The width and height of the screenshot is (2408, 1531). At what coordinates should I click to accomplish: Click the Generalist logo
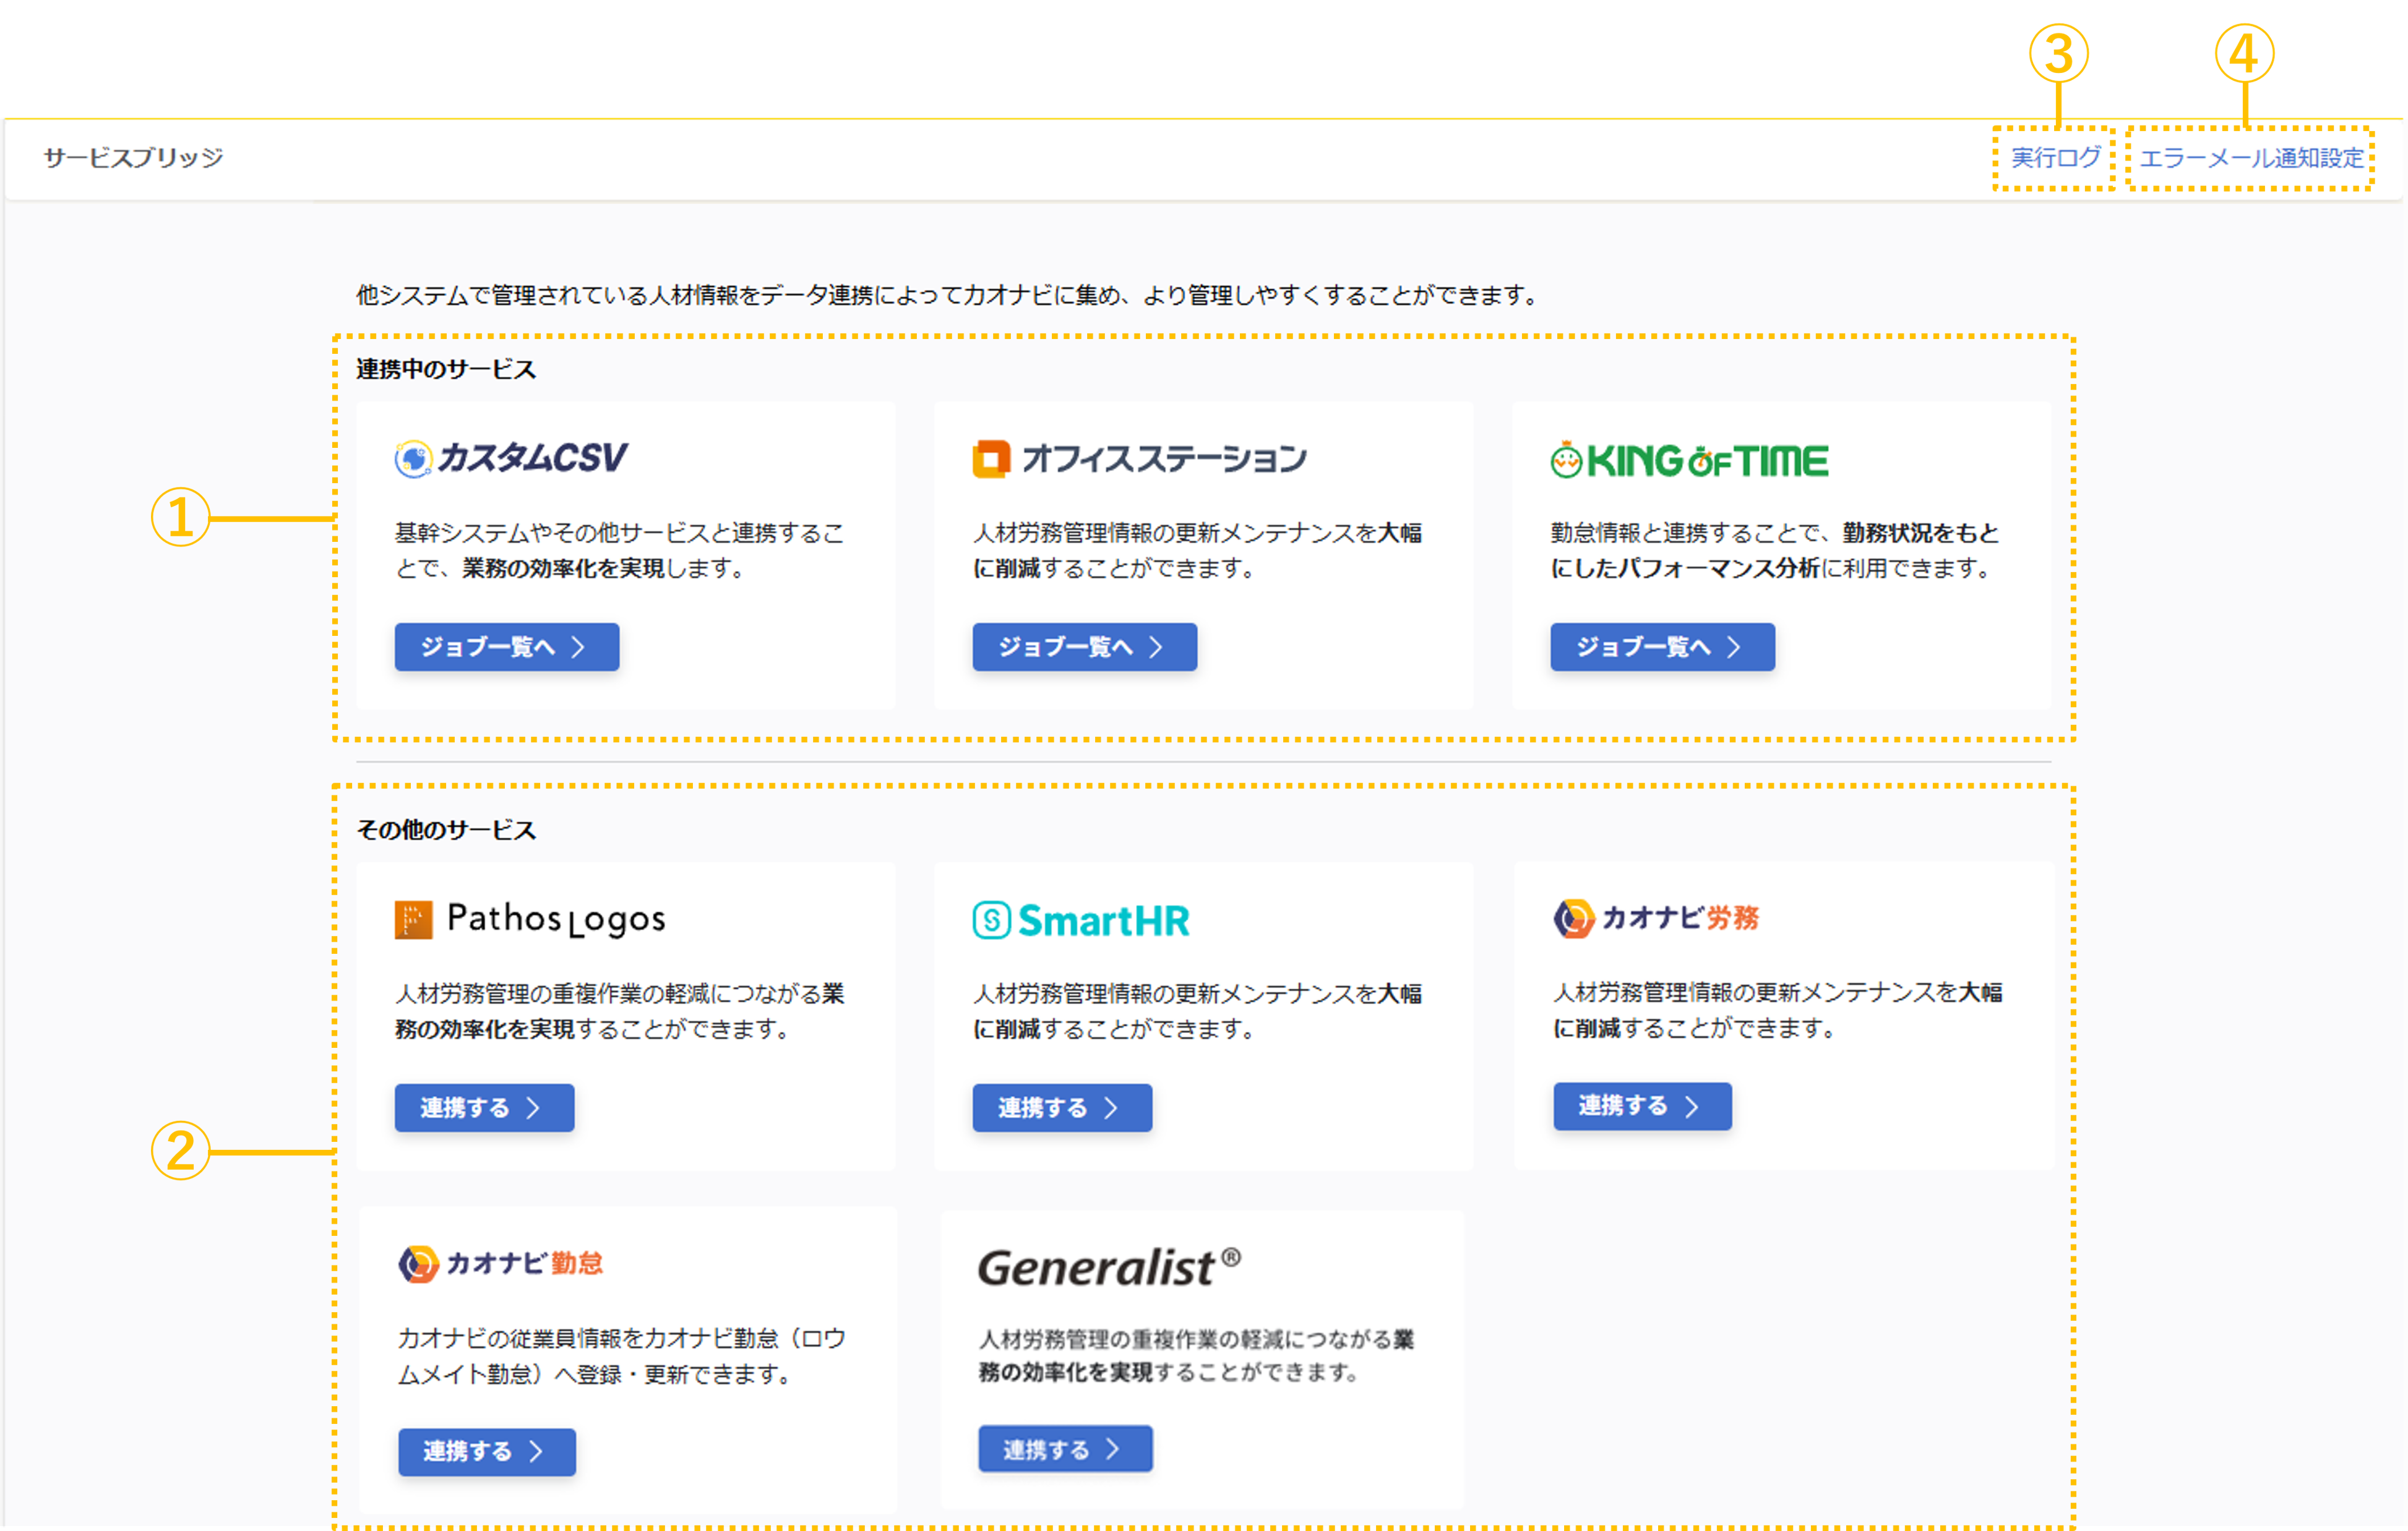(1109, 1267)
